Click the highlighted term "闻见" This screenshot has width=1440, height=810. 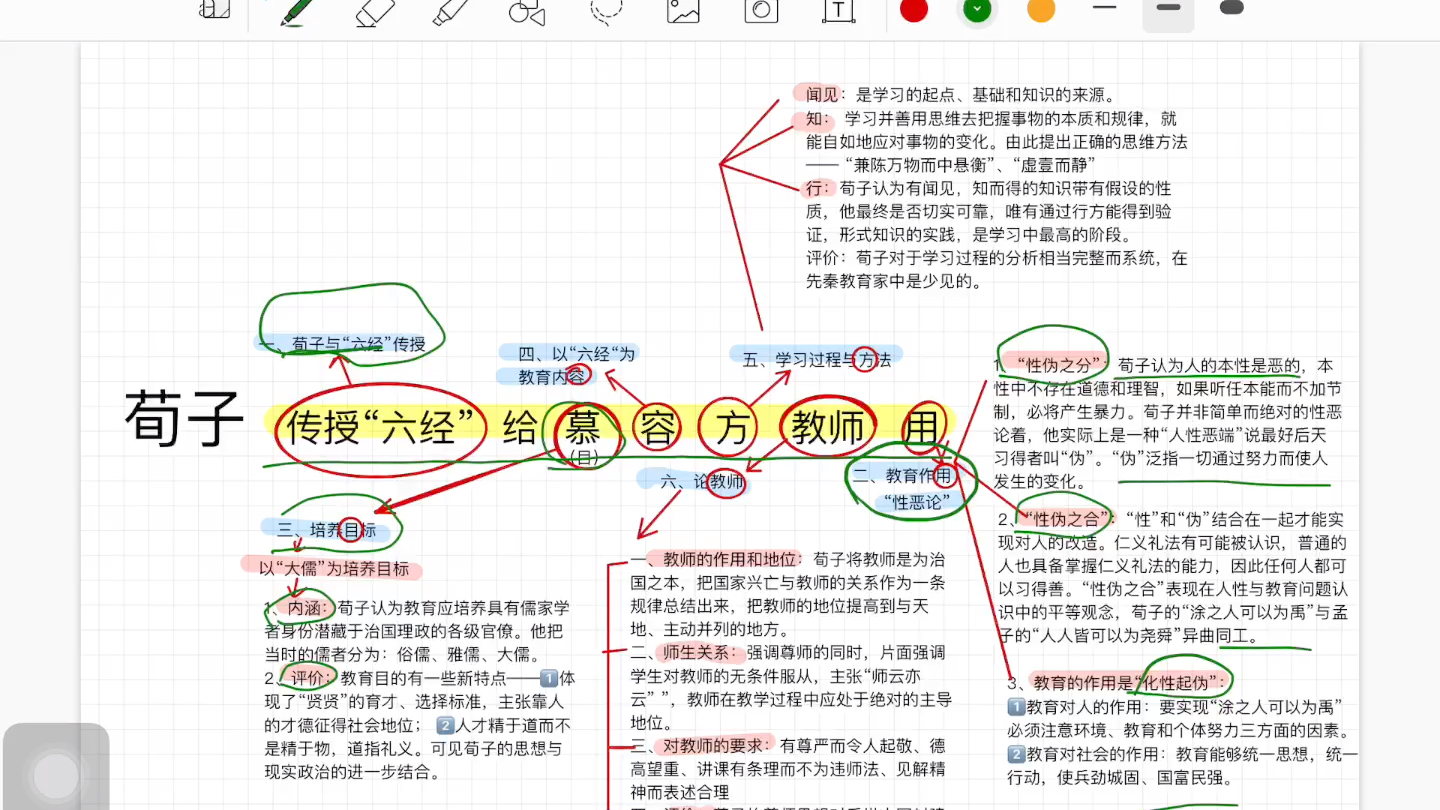tap(824, 94)
